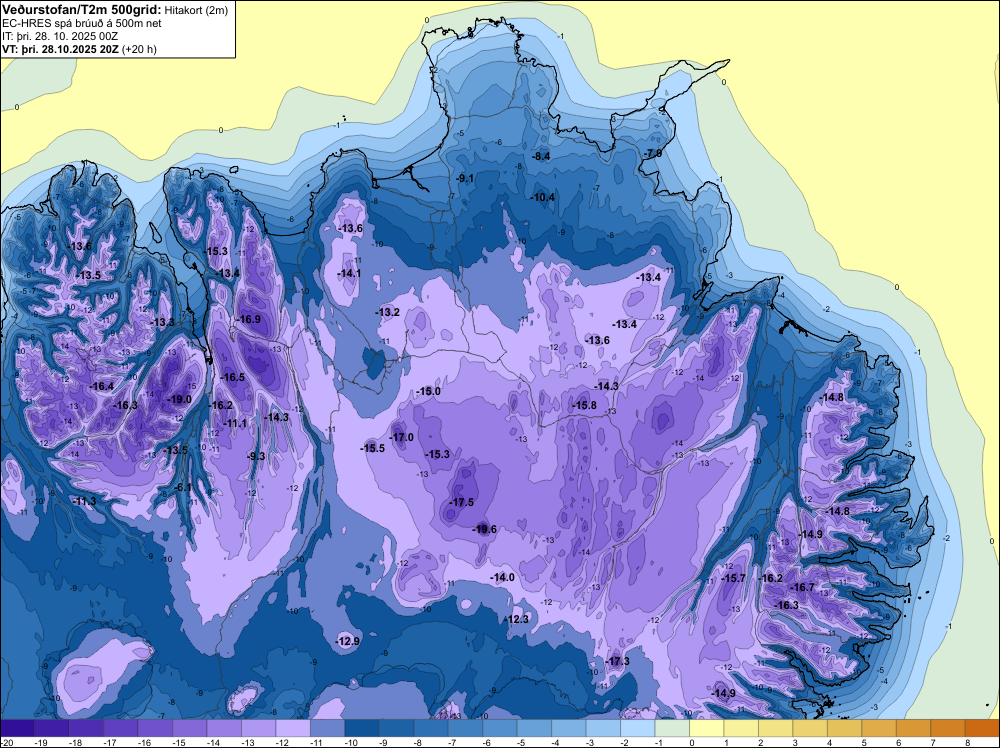
Task: Click the legend swatch between 4 and 5
Action: pos(844,728)
